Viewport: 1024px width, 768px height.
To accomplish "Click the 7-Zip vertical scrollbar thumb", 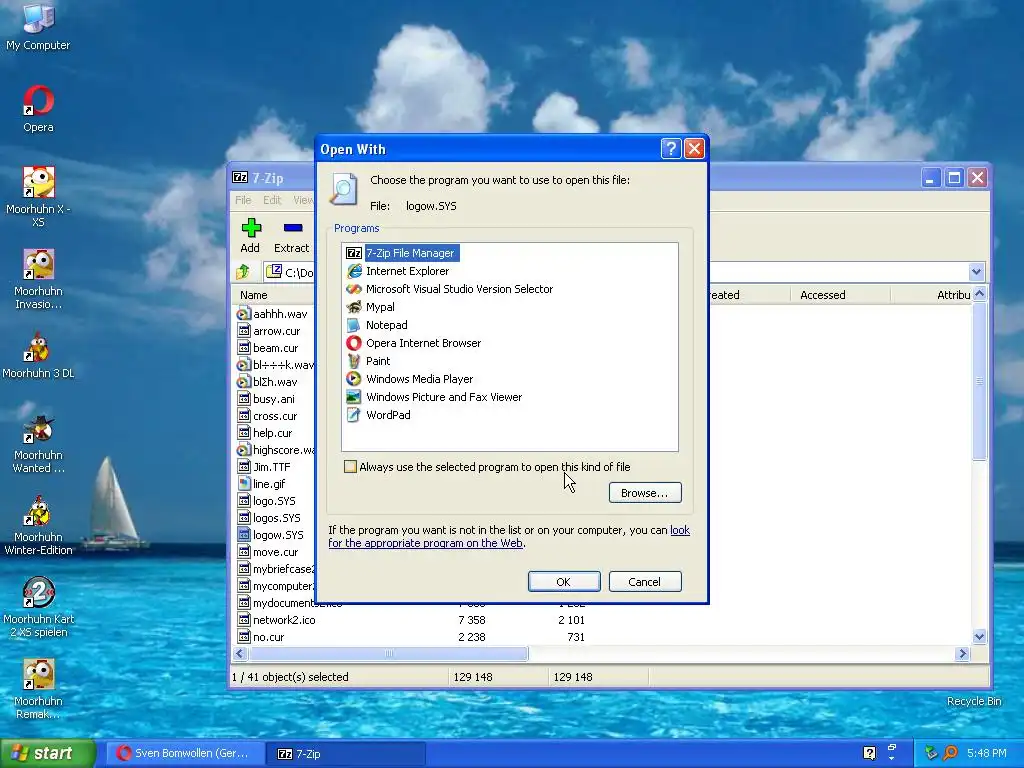I will pyautogui.click(x=979, y=381).
